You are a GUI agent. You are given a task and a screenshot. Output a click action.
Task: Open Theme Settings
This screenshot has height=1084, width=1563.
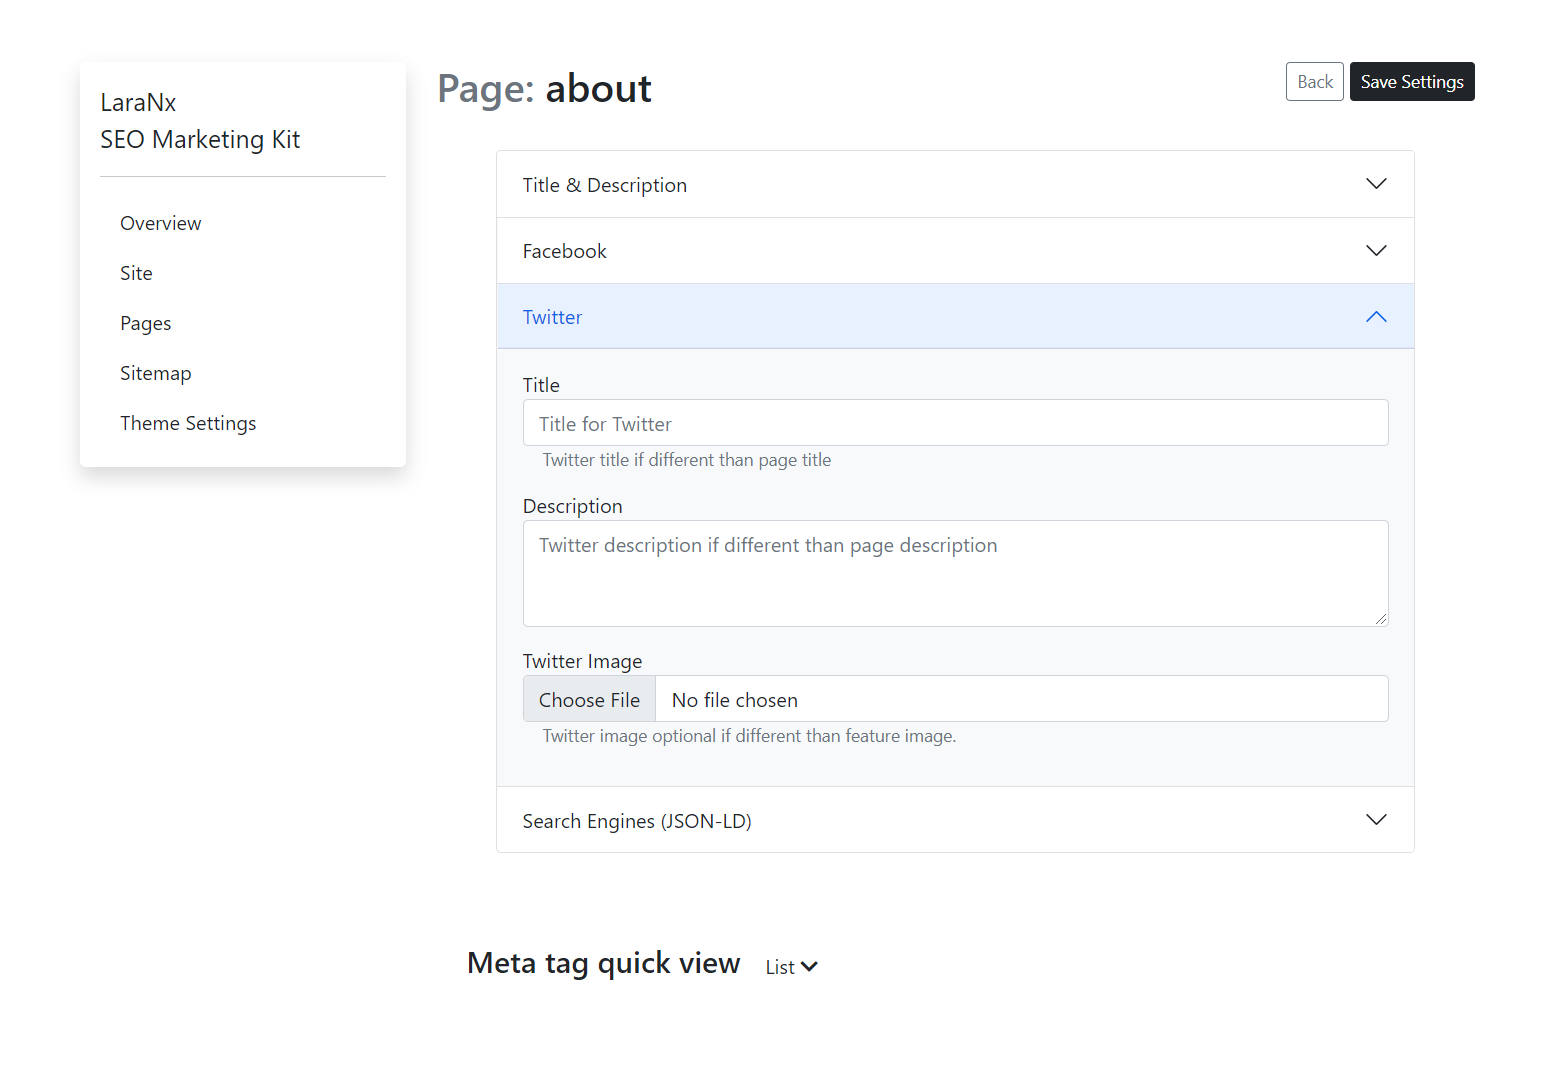pos(188,422)
